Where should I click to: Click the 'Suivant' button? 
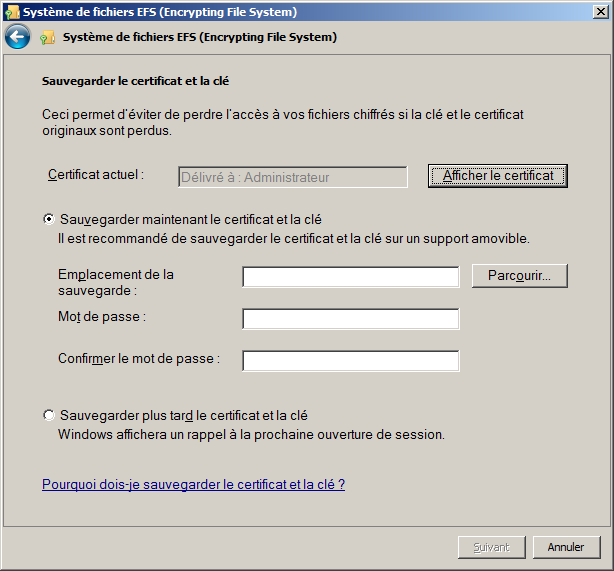pyautogui.click(x=491, y=547)
